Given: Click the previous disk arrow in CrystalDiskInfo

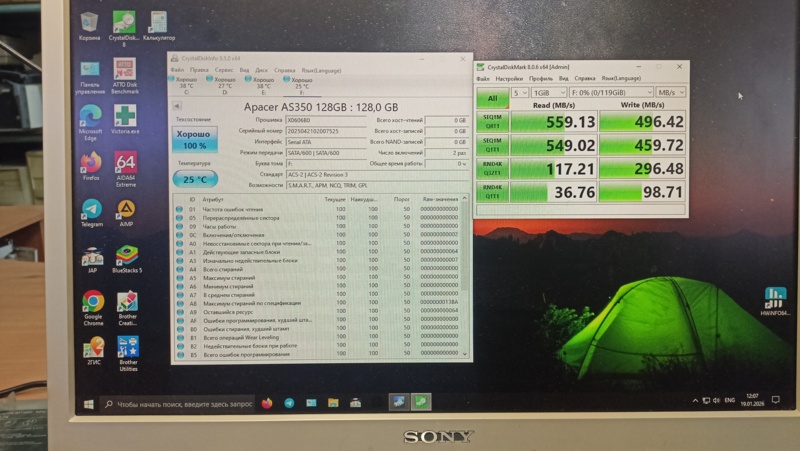Looking at the screenshot, I should (177, 106).
